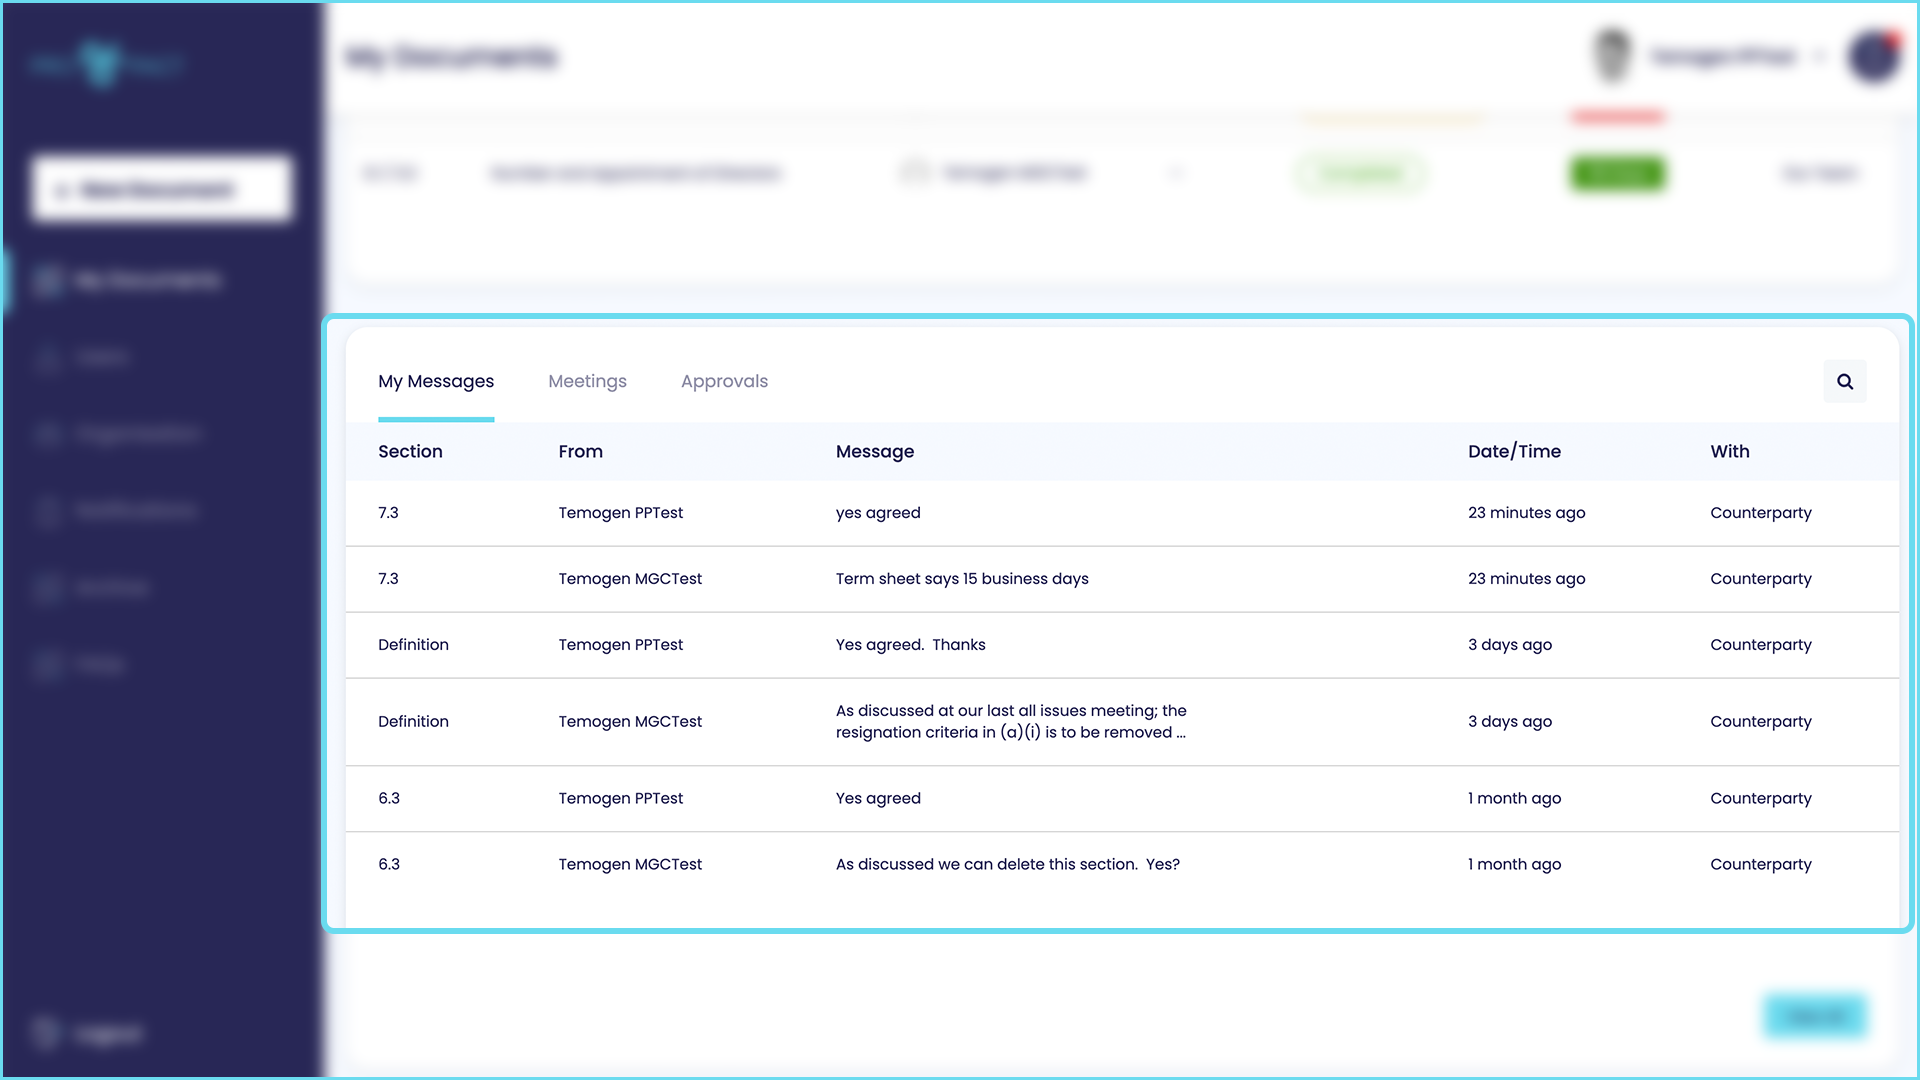Click the blurred teal button at bottom right

point(1815,1016)
